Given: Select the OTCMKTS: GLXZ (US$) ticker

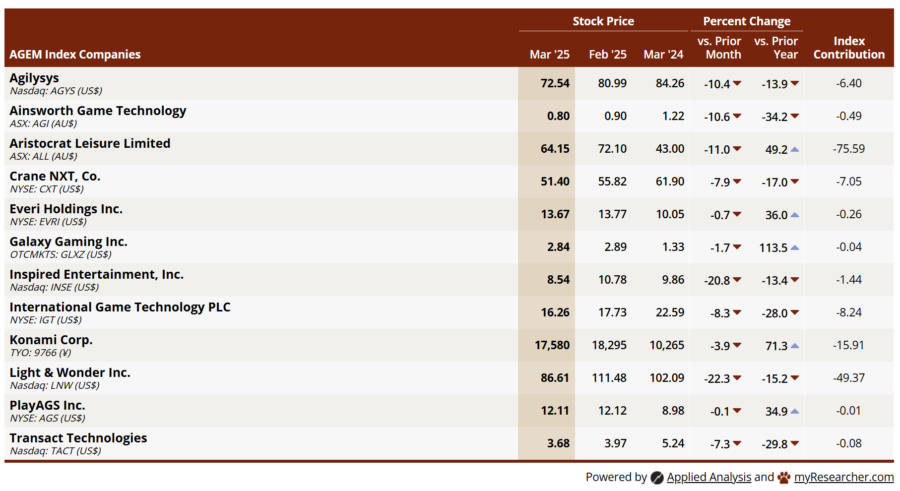Looking at the screenshot, I should click(x=60, y=255).
